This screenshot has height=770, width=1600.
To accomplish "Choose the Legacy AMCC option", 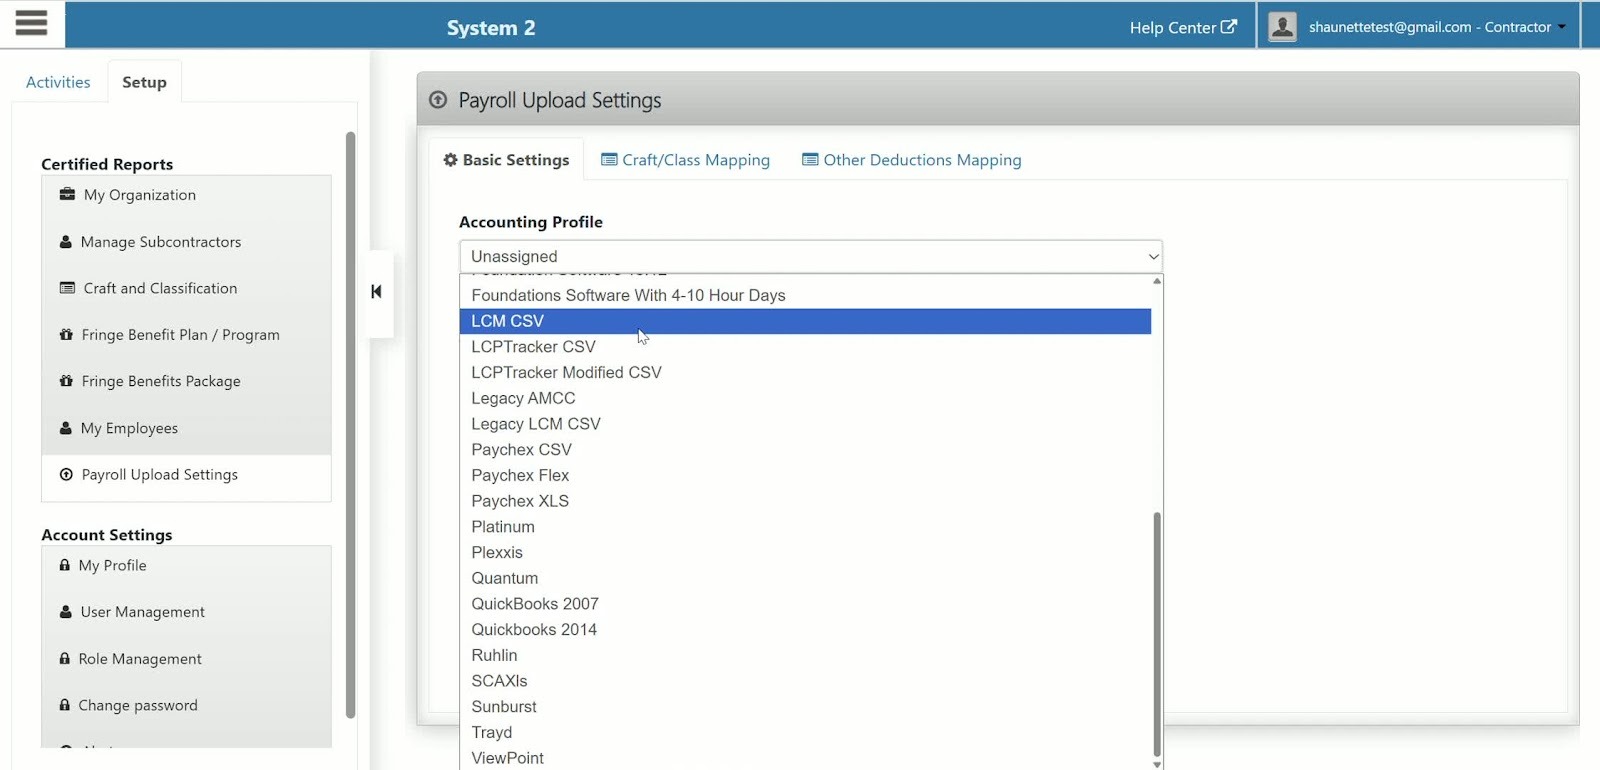I will 805,398.
